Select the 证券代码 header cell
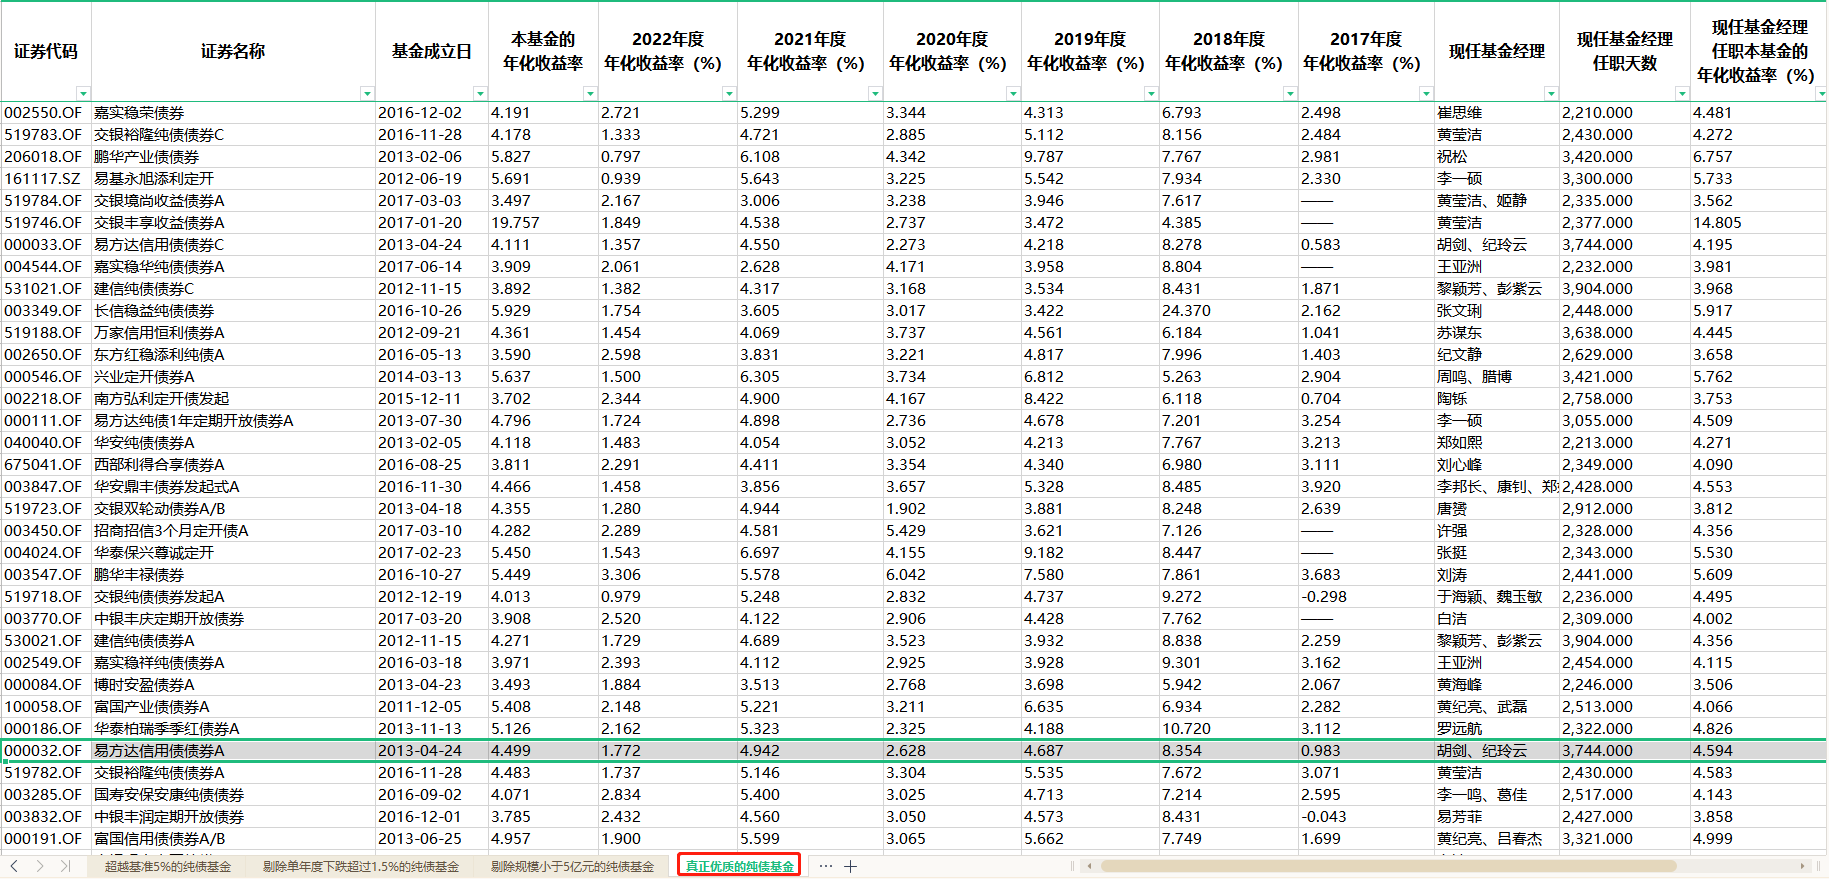The image size is (1829, 879). pos(46,51)
